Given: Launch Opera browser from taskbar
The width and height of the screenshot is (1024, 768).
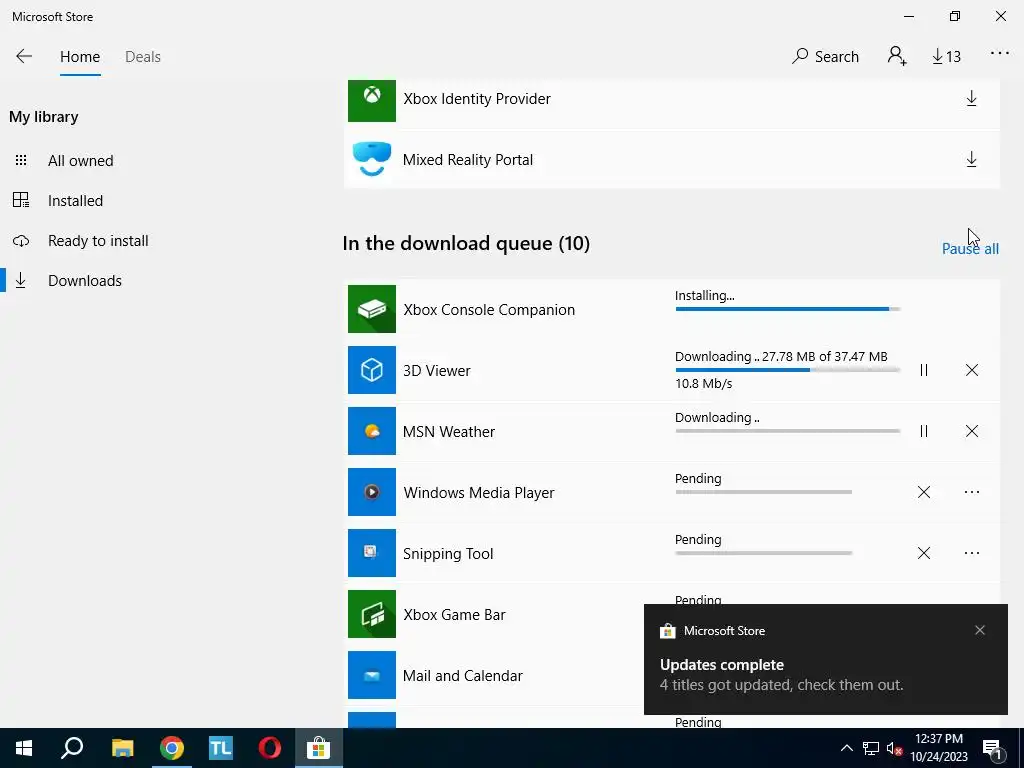Looking at the screenshot, I should tap(270, 748).
